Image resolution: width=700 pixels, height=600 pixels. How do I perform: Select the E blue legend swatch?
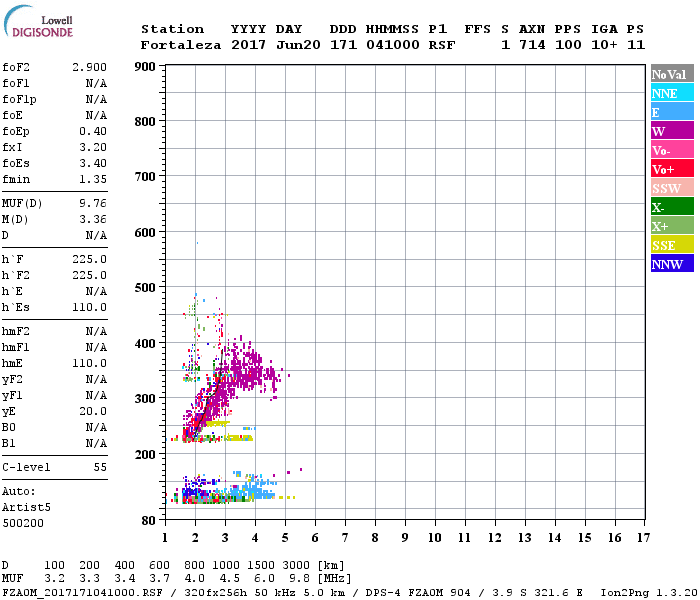pyautogui.click(x=672, y=112)
